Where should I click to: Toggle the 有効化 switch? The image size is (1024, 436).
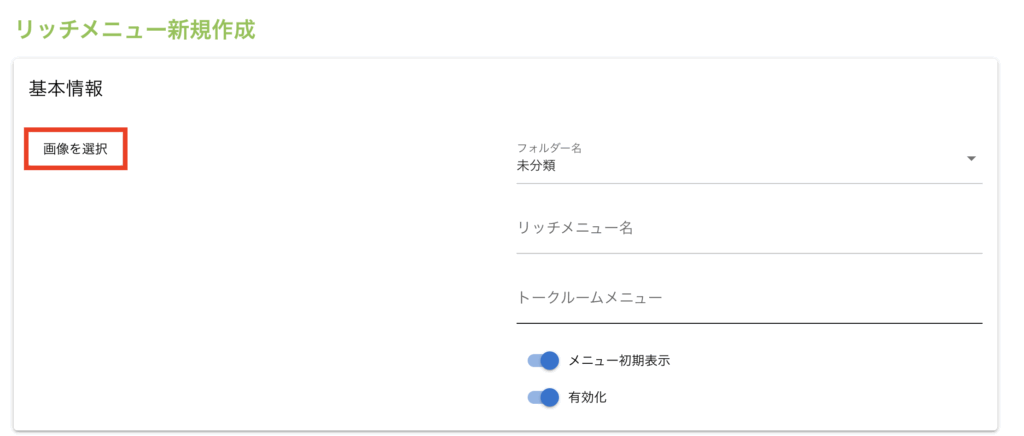(x=542, y=398)
